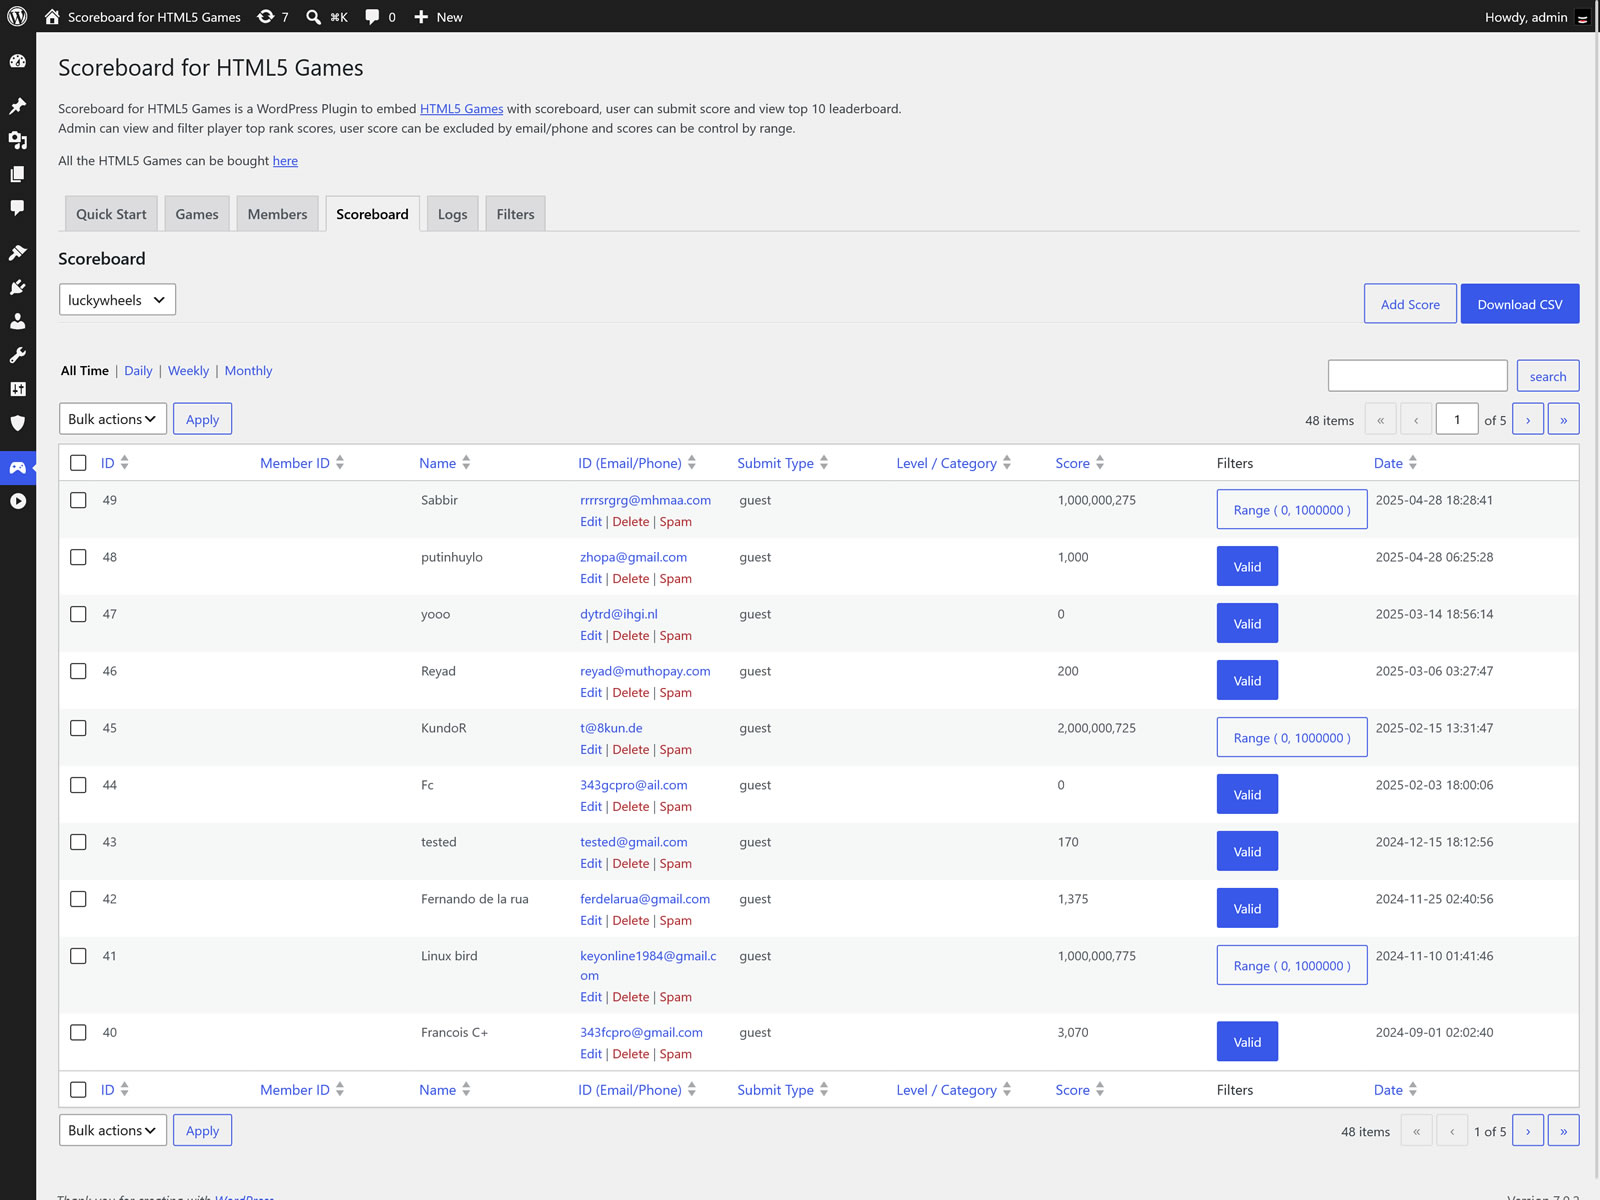Image resolution: width=1600 pixels, height=1200 pixels.
Task: Switch to the Members tab
Action: 278,214
